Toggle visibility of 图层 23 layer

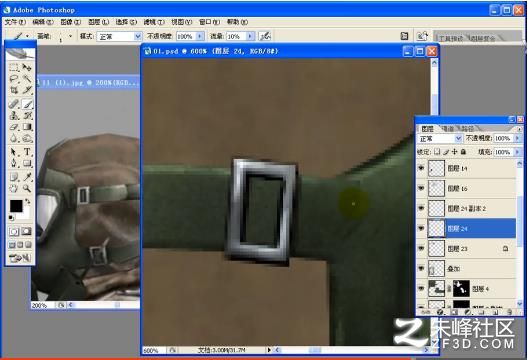(421, 248)
